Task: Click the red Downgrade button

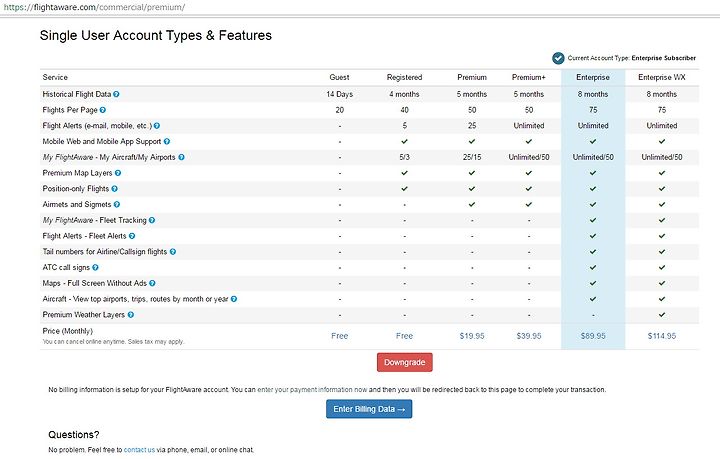Action: [405, 362]
